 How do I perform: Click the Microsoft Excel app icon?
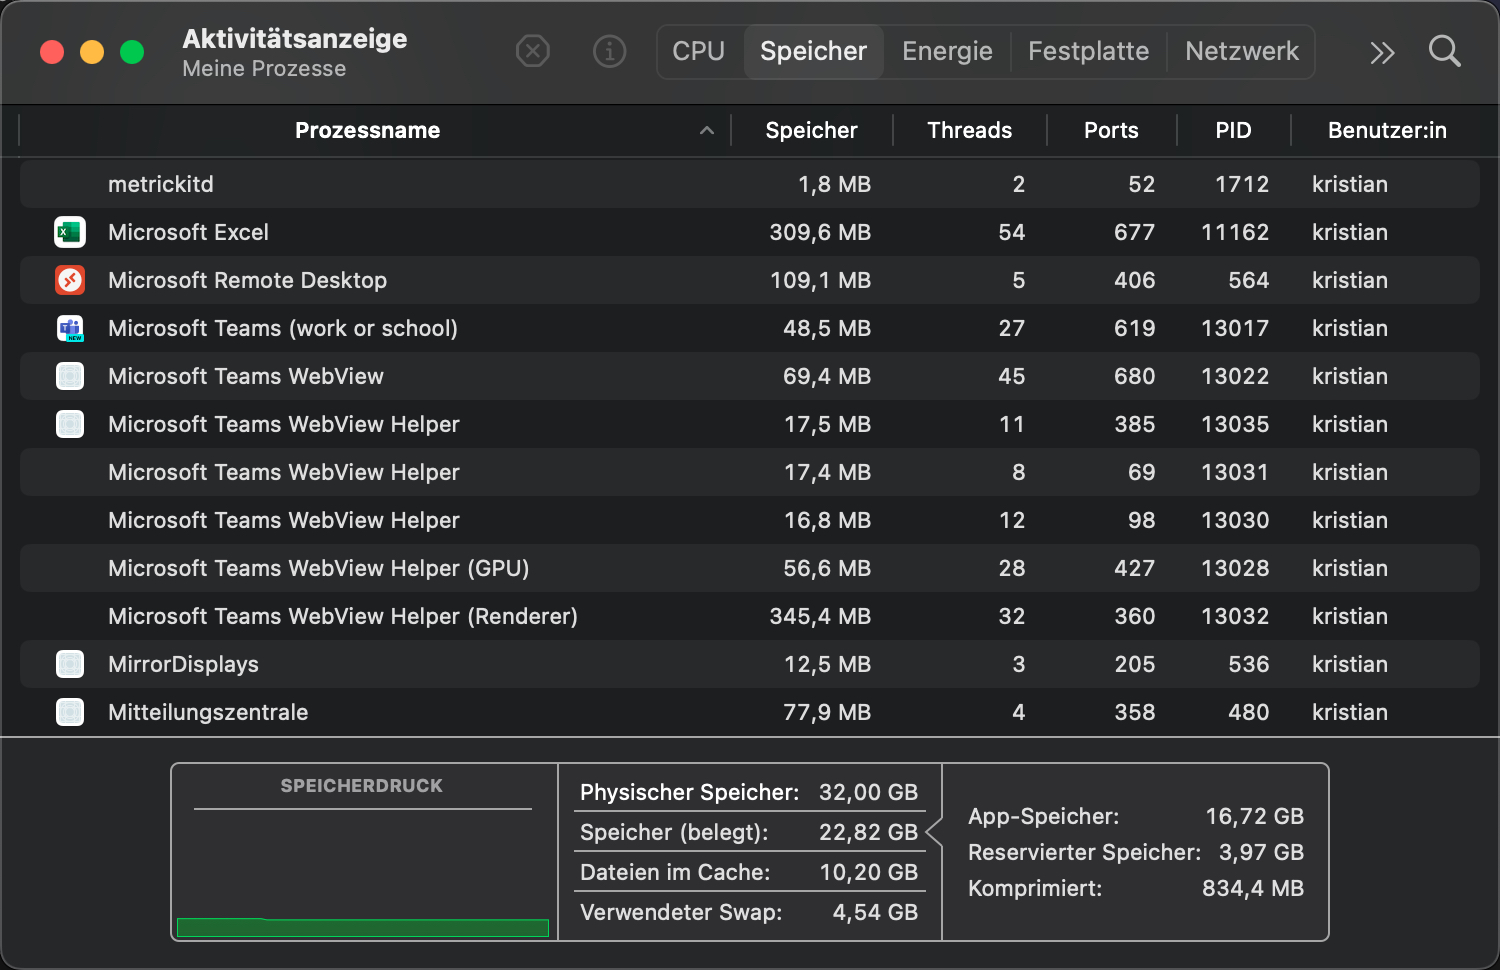70,232
